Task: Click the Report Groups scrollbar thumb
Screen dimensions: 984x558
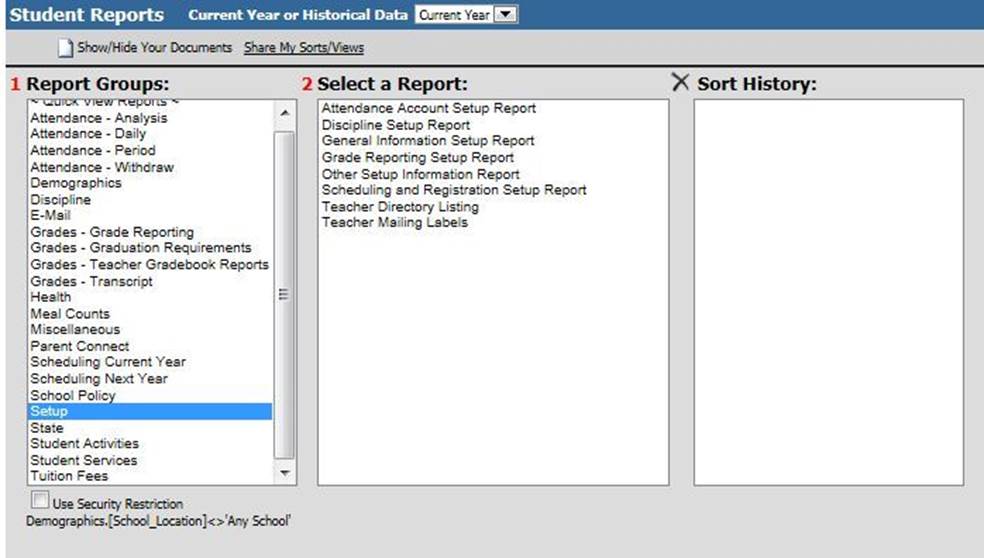Action: (x=284, y=295)
